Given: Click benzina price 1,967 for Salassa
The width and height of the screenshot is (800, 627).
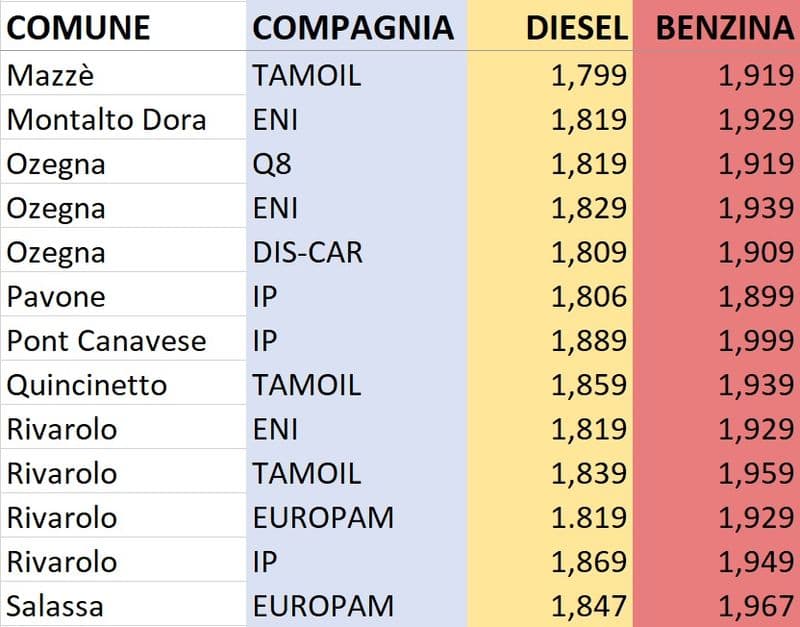Looking at the screenshot, I should coord(752,605).
